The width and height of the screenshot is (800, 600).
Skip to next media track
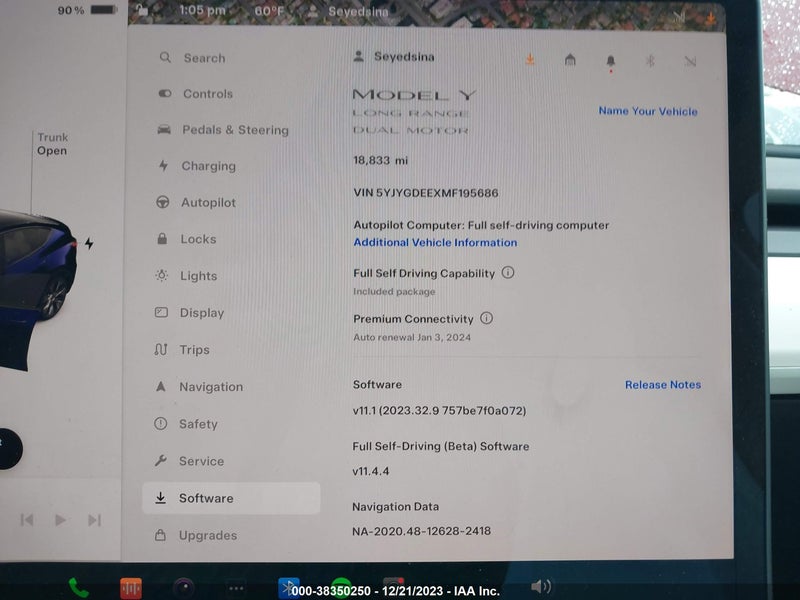(94, 520)
